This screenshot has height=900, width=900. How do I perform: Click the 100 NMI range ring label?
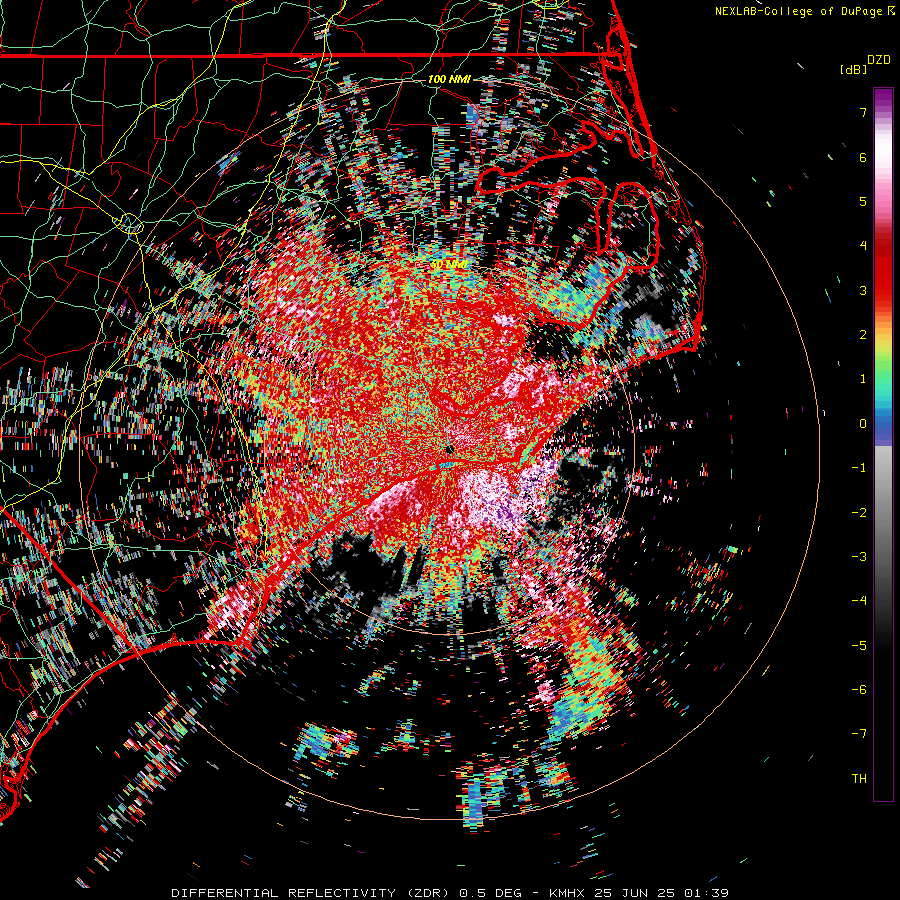click(449, 79)
